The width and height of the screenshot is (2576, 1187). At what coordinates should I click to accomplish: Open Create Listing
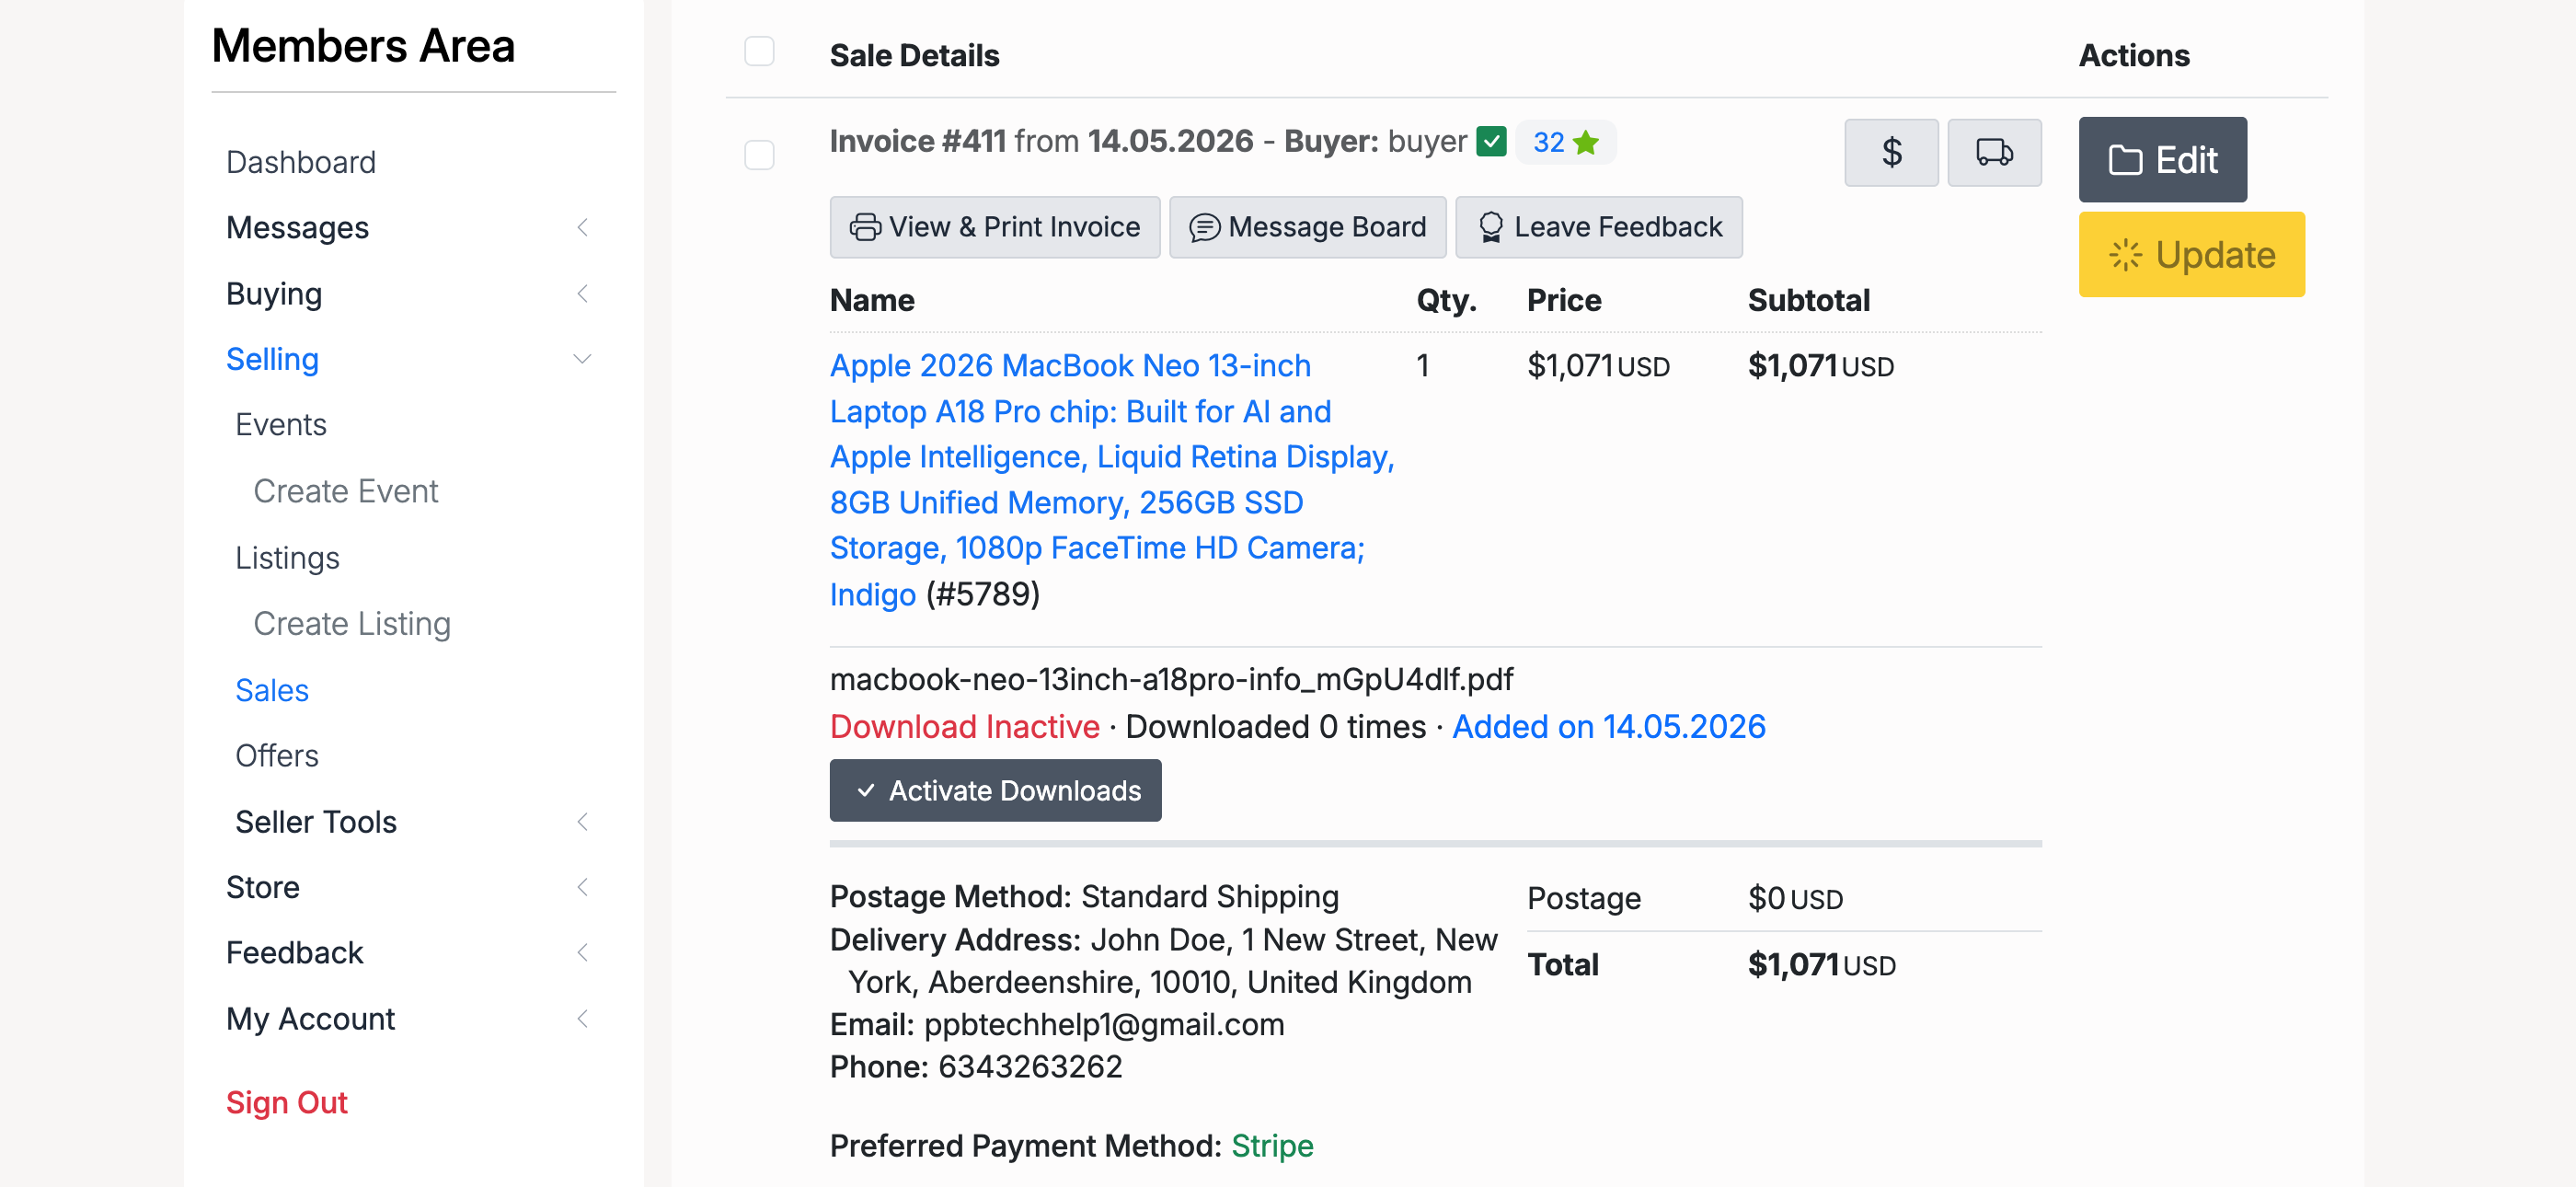352,624
